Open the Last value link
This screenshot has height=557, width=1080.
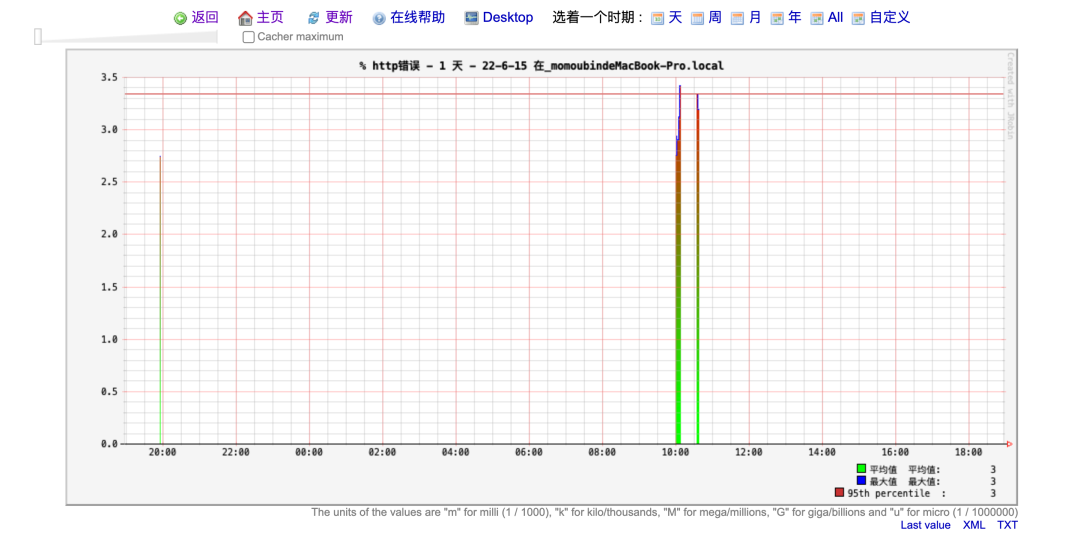click(925, 525)
